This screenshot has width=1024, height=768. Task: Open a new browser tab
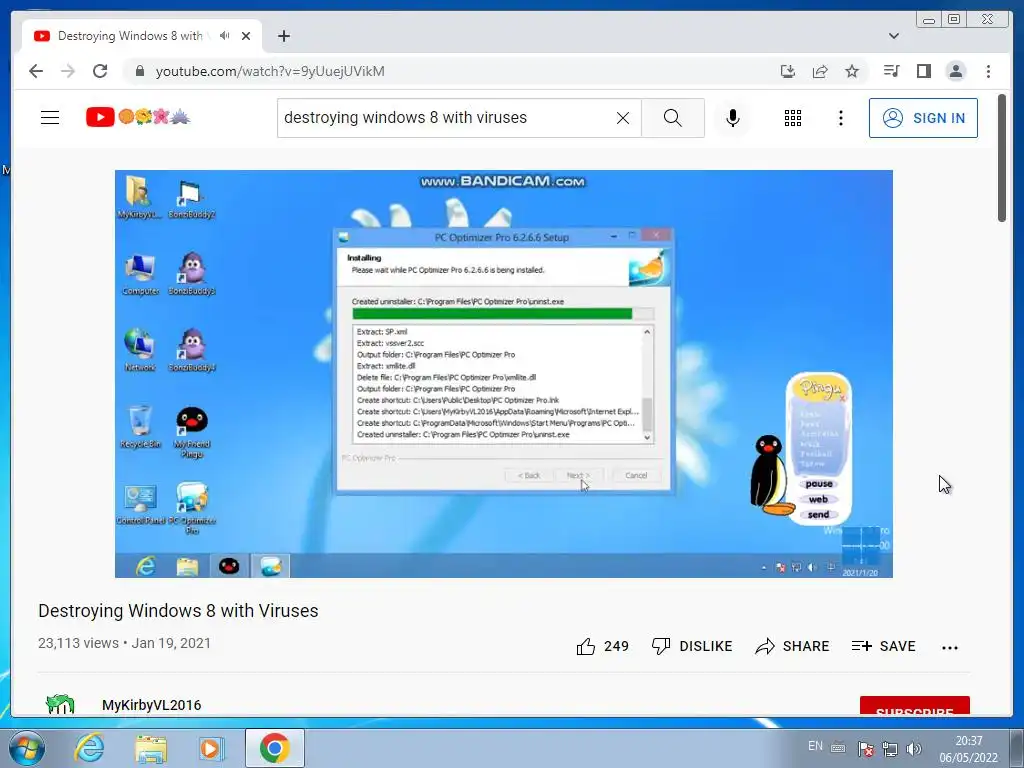click(x=283, y=36)
